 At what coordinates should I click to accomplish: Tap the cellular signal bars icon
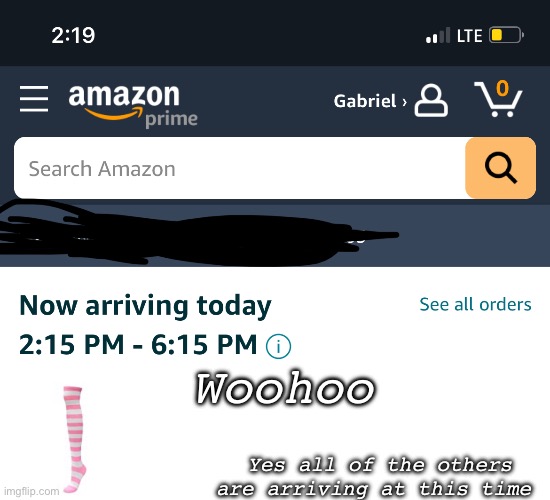(x=438, y=35)
